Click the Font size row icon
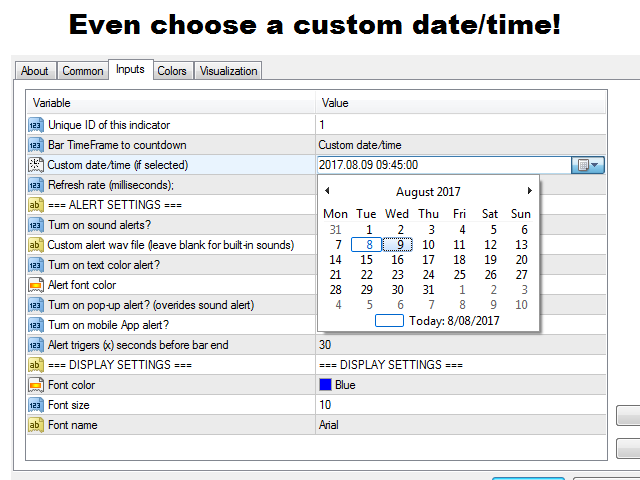The height and width of the screenshot is (480, 640). [36, 405]
